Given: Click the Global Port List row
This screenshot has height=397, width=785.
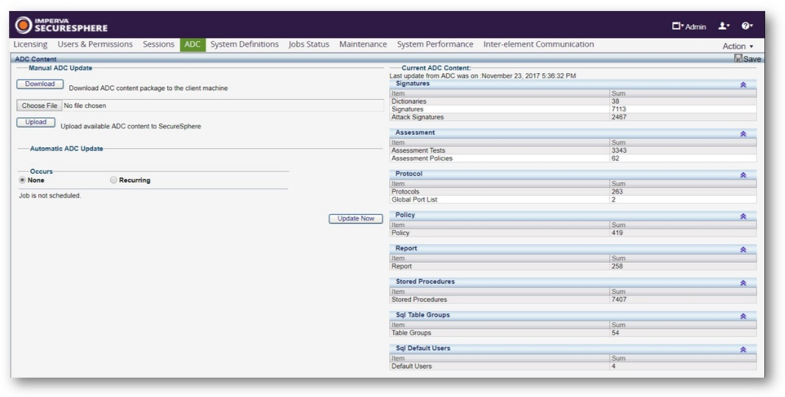Looking at the screenshot, I should click(573, 200).
